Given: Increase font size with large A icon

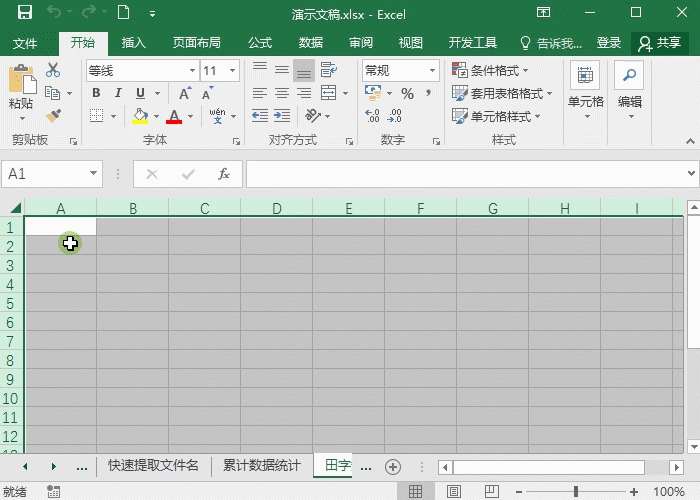Looking at the screenshot, I should (x=185, y=93).
